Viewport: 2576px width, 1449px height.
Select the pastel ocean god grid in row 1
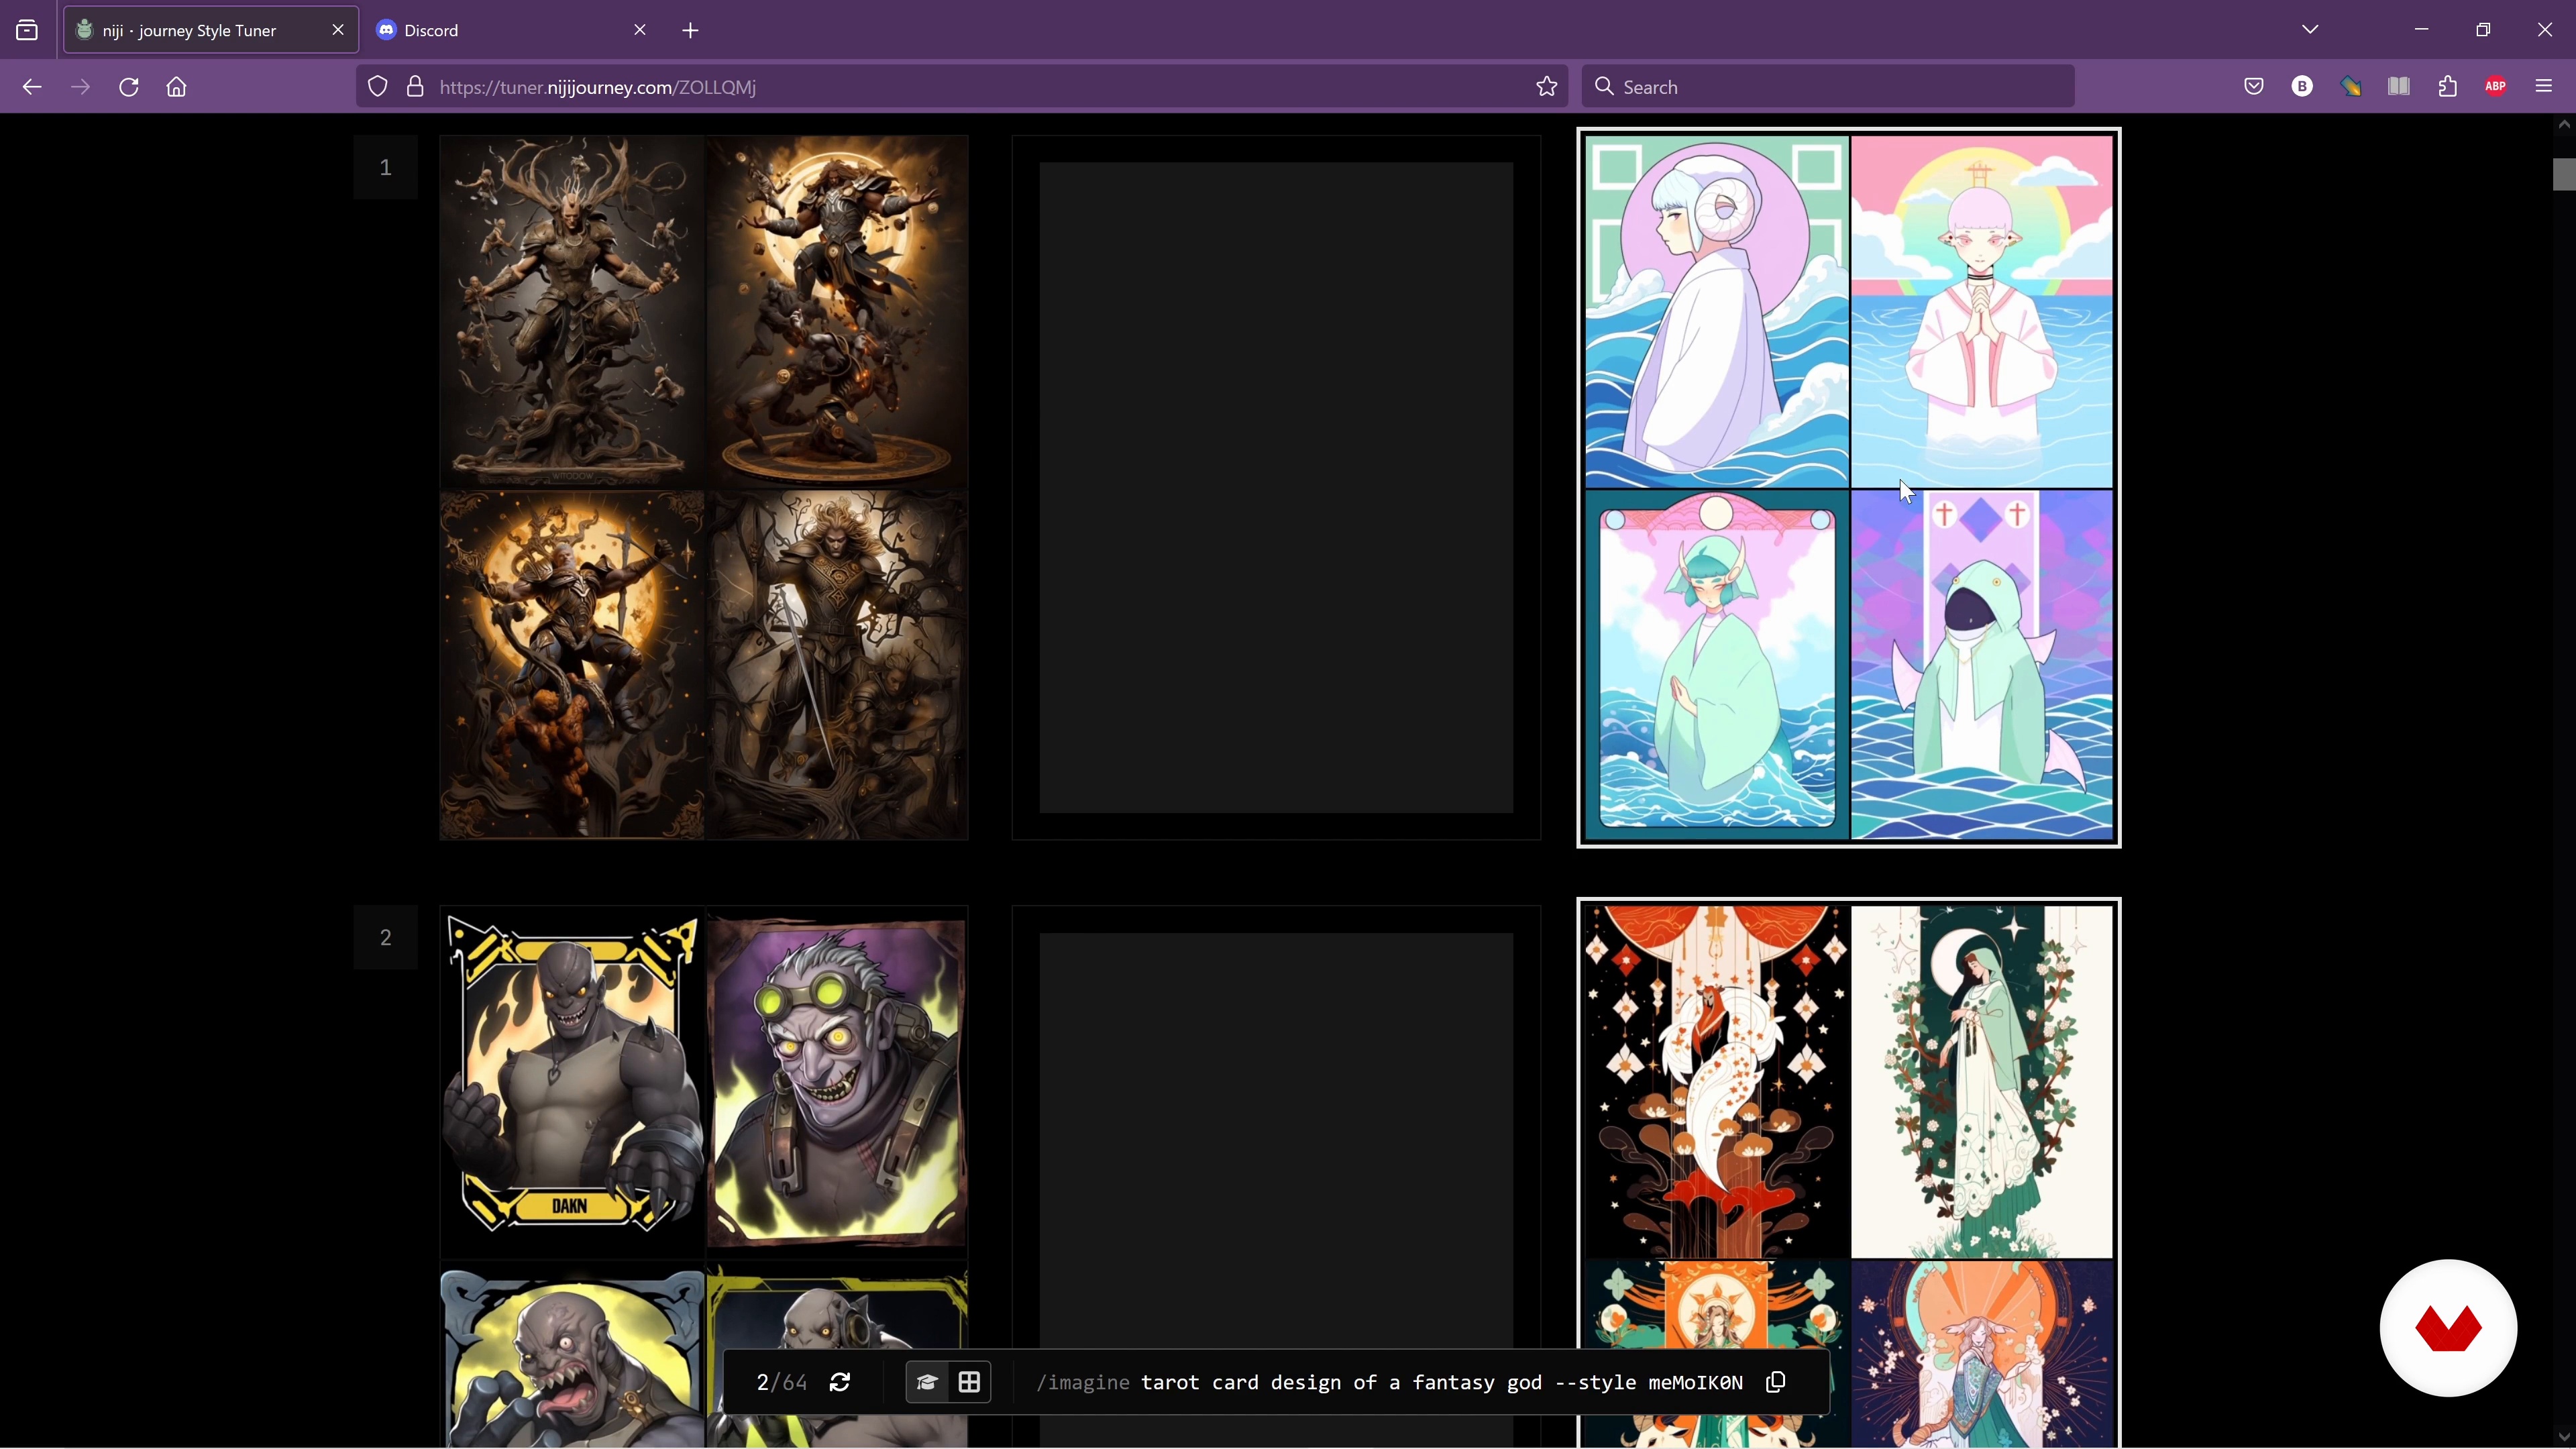click(1849, 488)
